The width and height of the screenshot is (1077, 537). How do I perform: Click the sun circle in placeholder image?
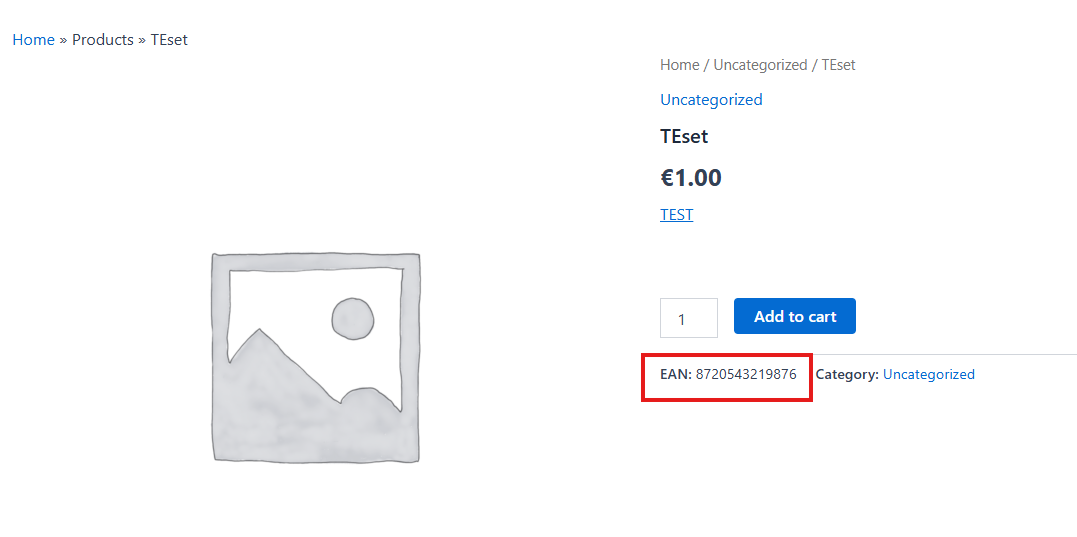(353, 319)
